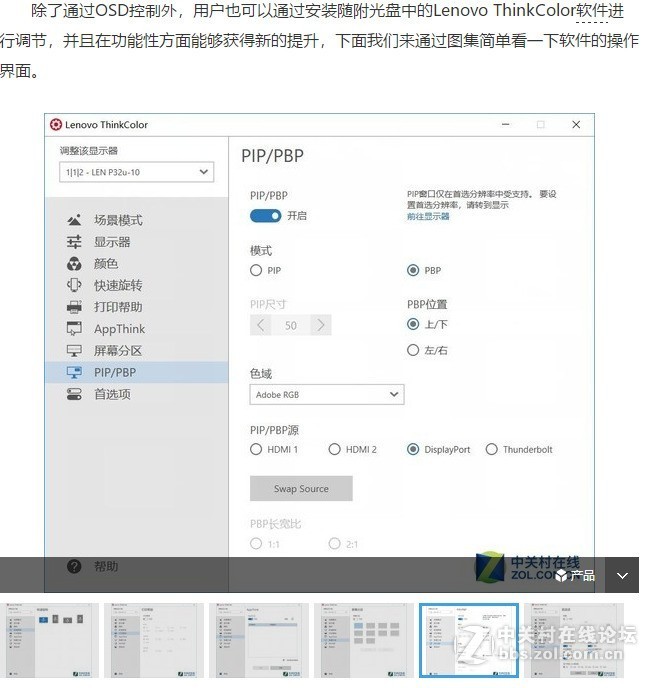Open the highlighted fifth gallery thumbnail
Image resolution: width=660 pixels, height=688 pixels.
(x=469, y=641)
